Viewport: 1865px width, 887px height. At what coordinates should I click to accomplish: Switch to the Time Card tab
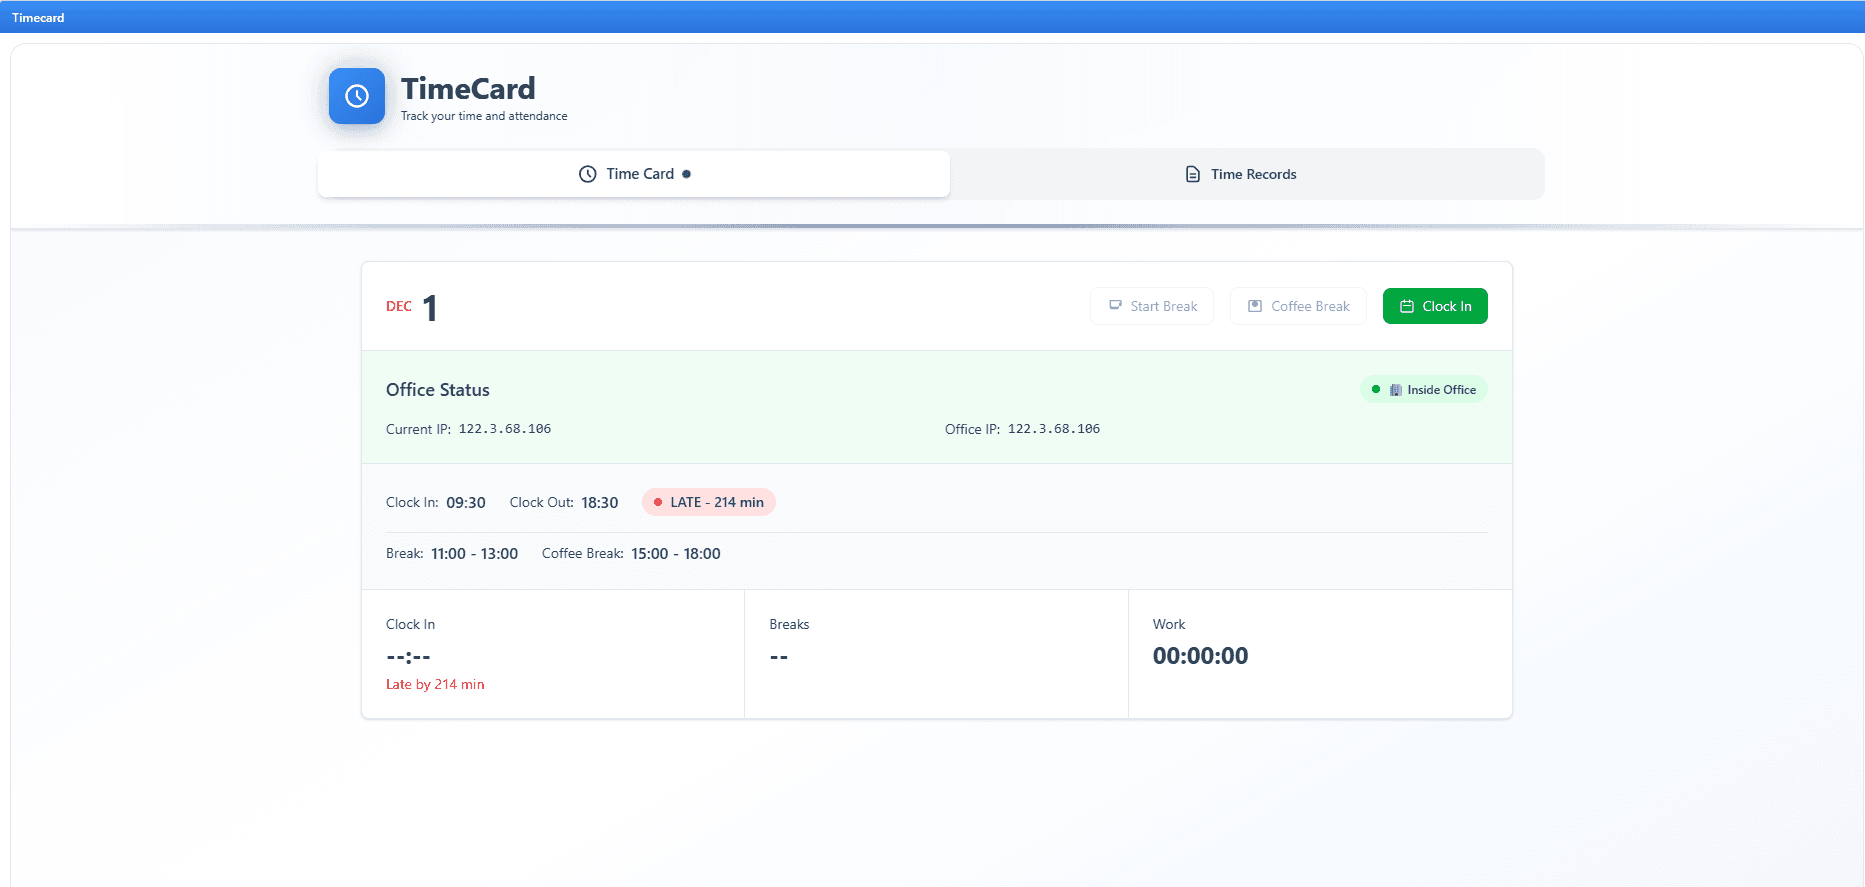pos(634,174)
